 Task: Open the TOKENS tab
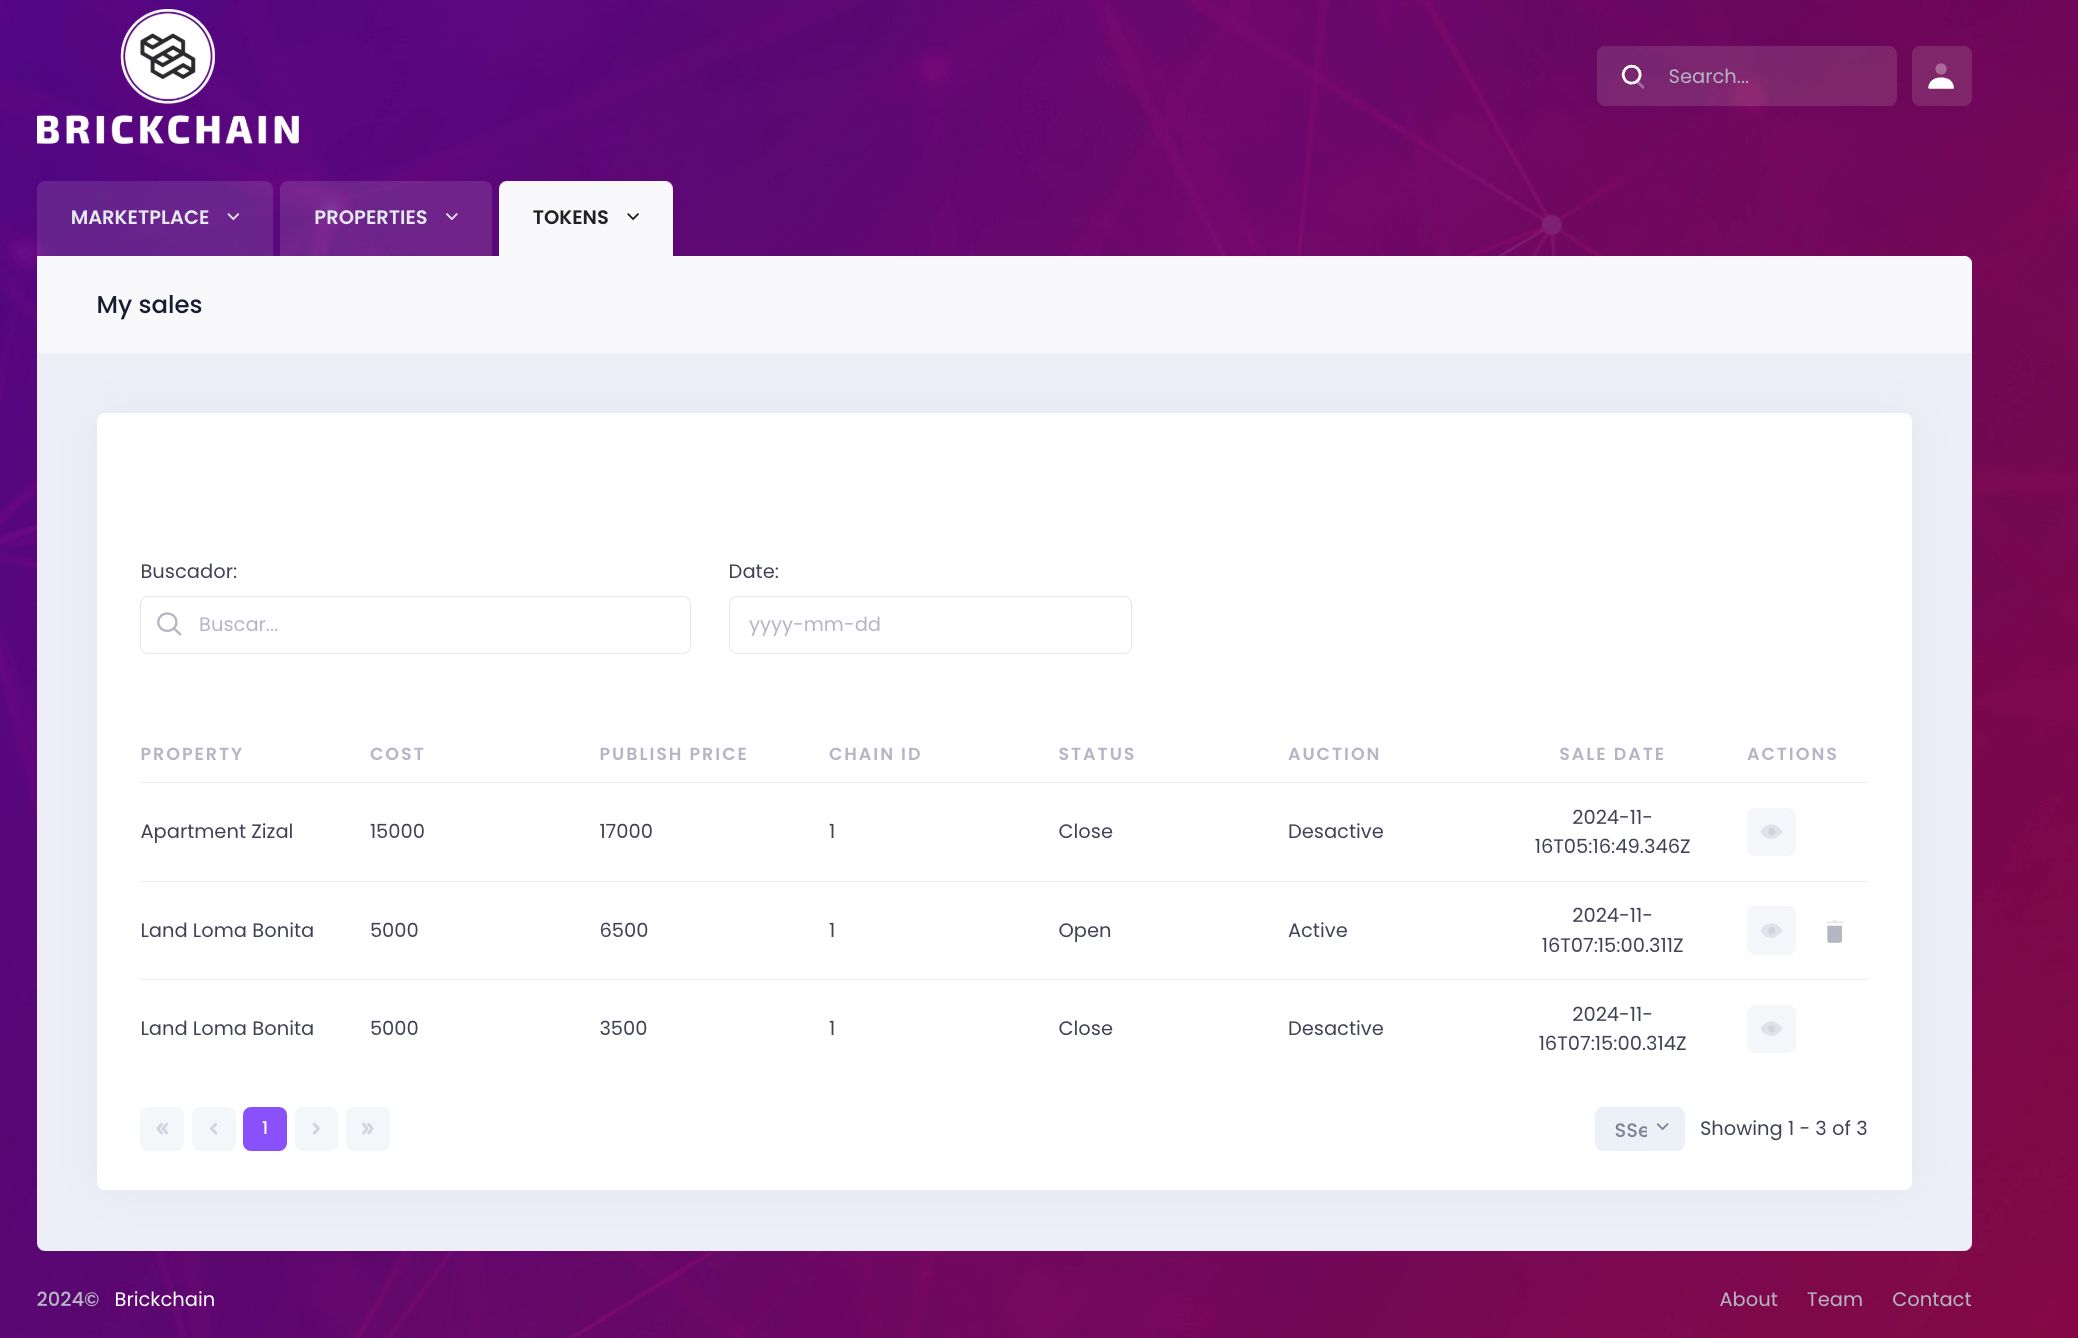coord(586,218)
